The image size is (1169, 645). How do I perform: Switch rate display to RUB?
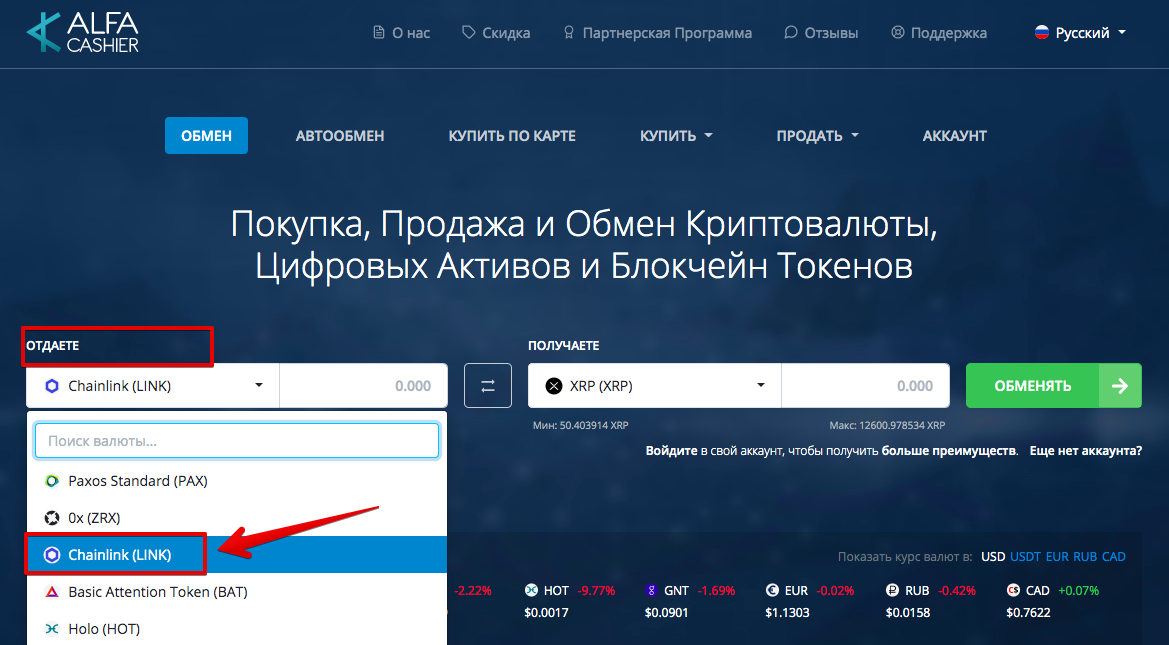[x=1085, y=557]
